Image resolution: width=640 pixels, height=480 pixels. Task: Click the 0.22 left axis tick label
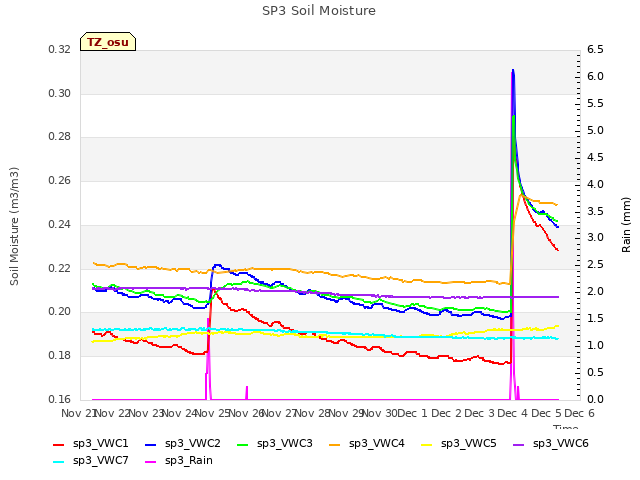pos(60,269)
